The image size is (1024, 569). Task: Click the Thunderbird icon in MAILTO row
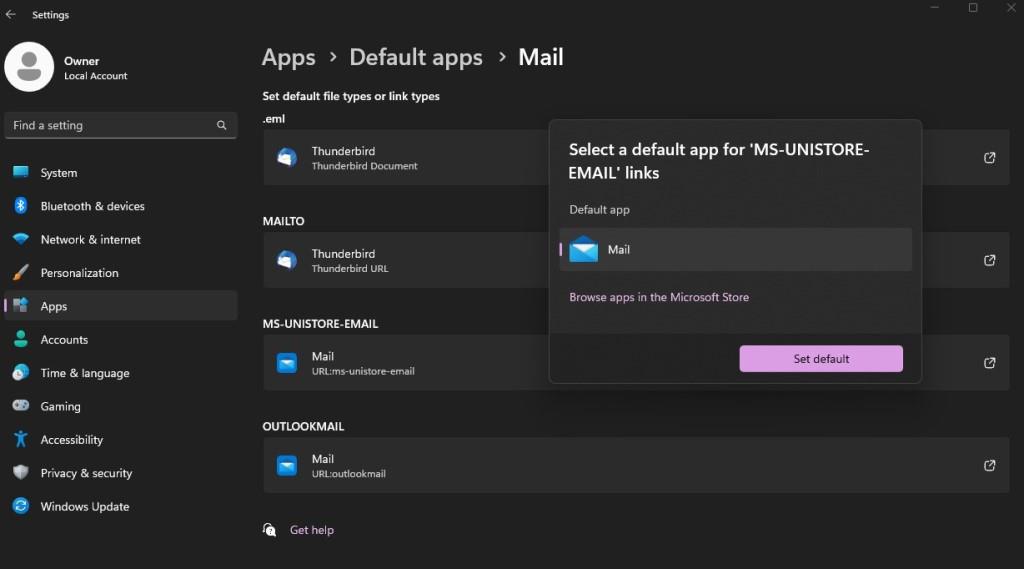pyautogui.click(x=287, y=260)
